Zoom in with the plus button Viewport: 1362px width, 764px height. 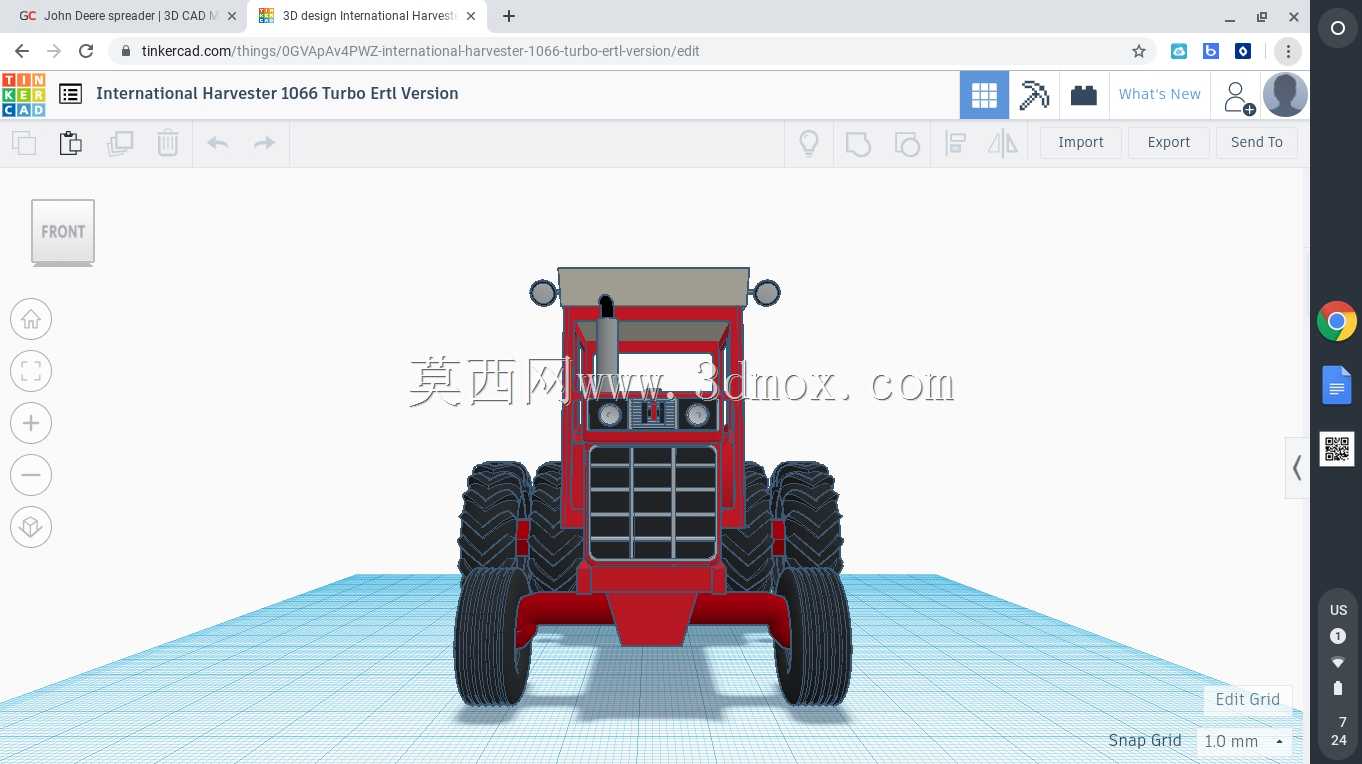click(31, 423)
